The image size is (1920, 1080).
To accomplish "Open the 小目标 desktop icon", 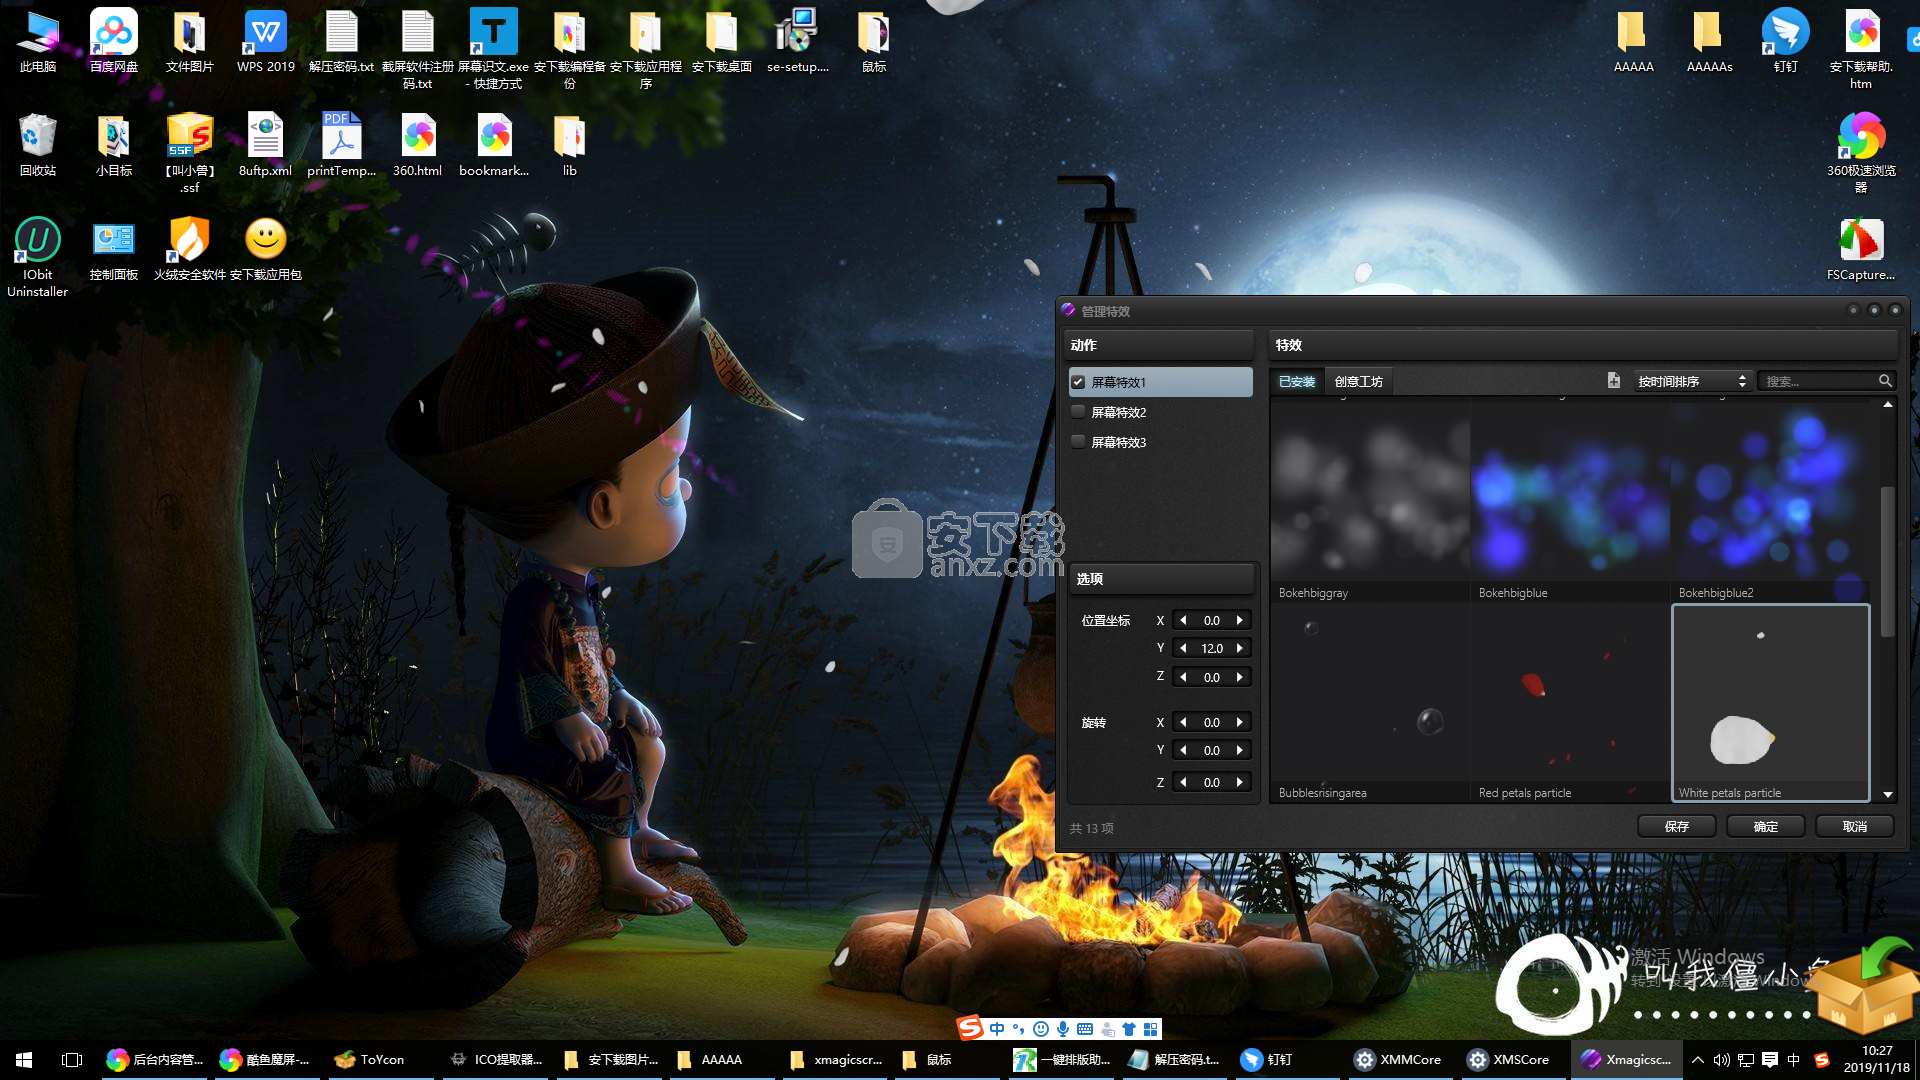I will [x=114, y=145].
